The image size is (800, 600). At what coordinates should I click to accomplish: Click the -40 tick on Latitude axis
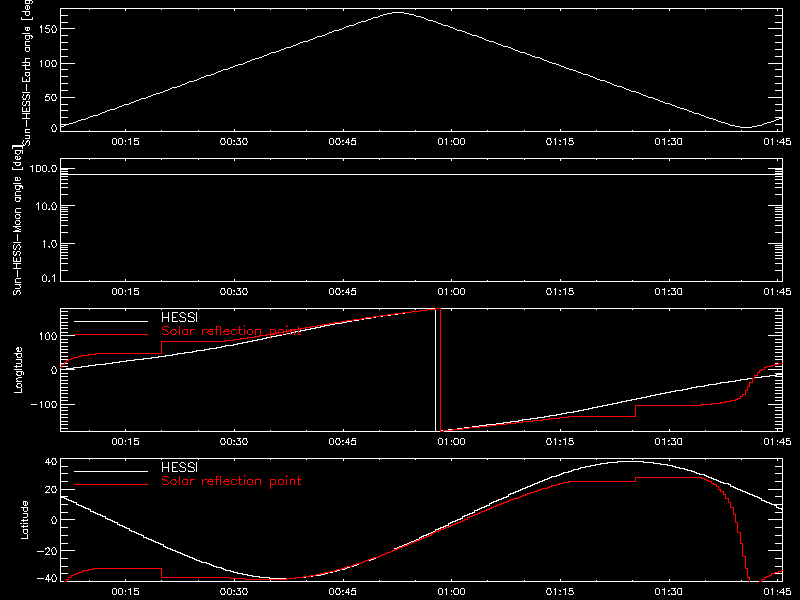click(x=47, y=579)
